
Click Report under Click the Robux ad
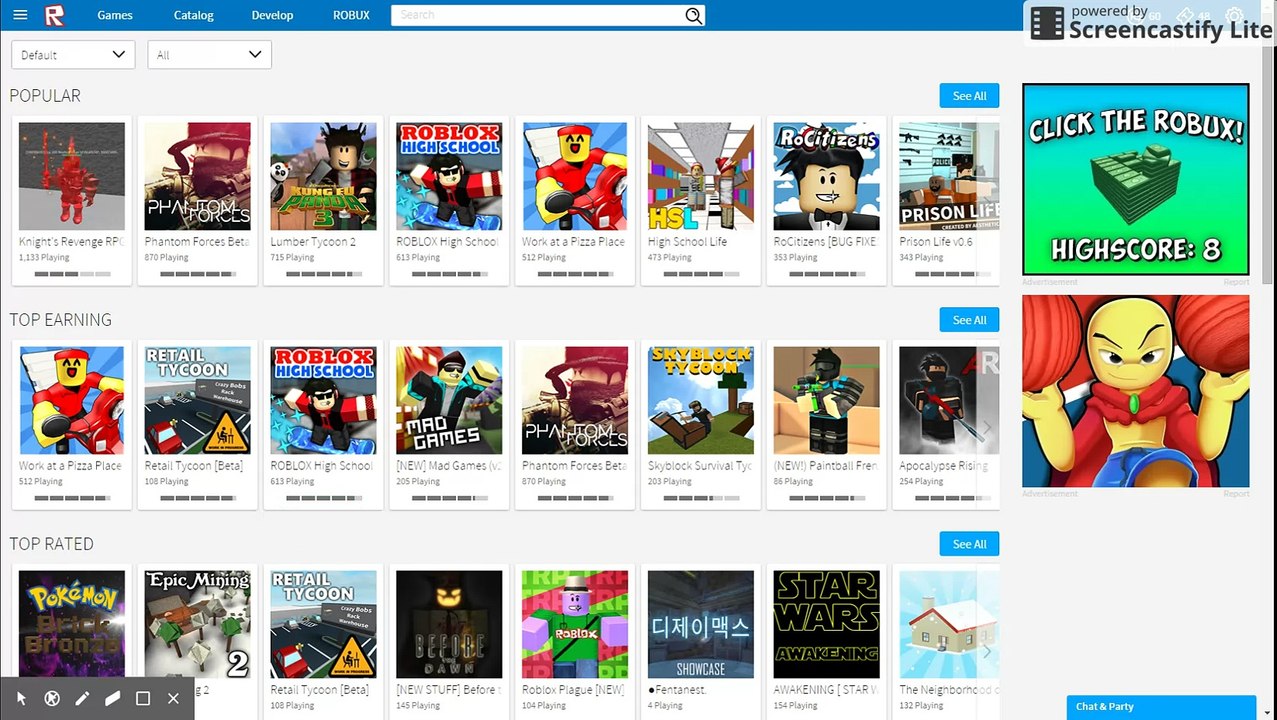coord(1237,282)
